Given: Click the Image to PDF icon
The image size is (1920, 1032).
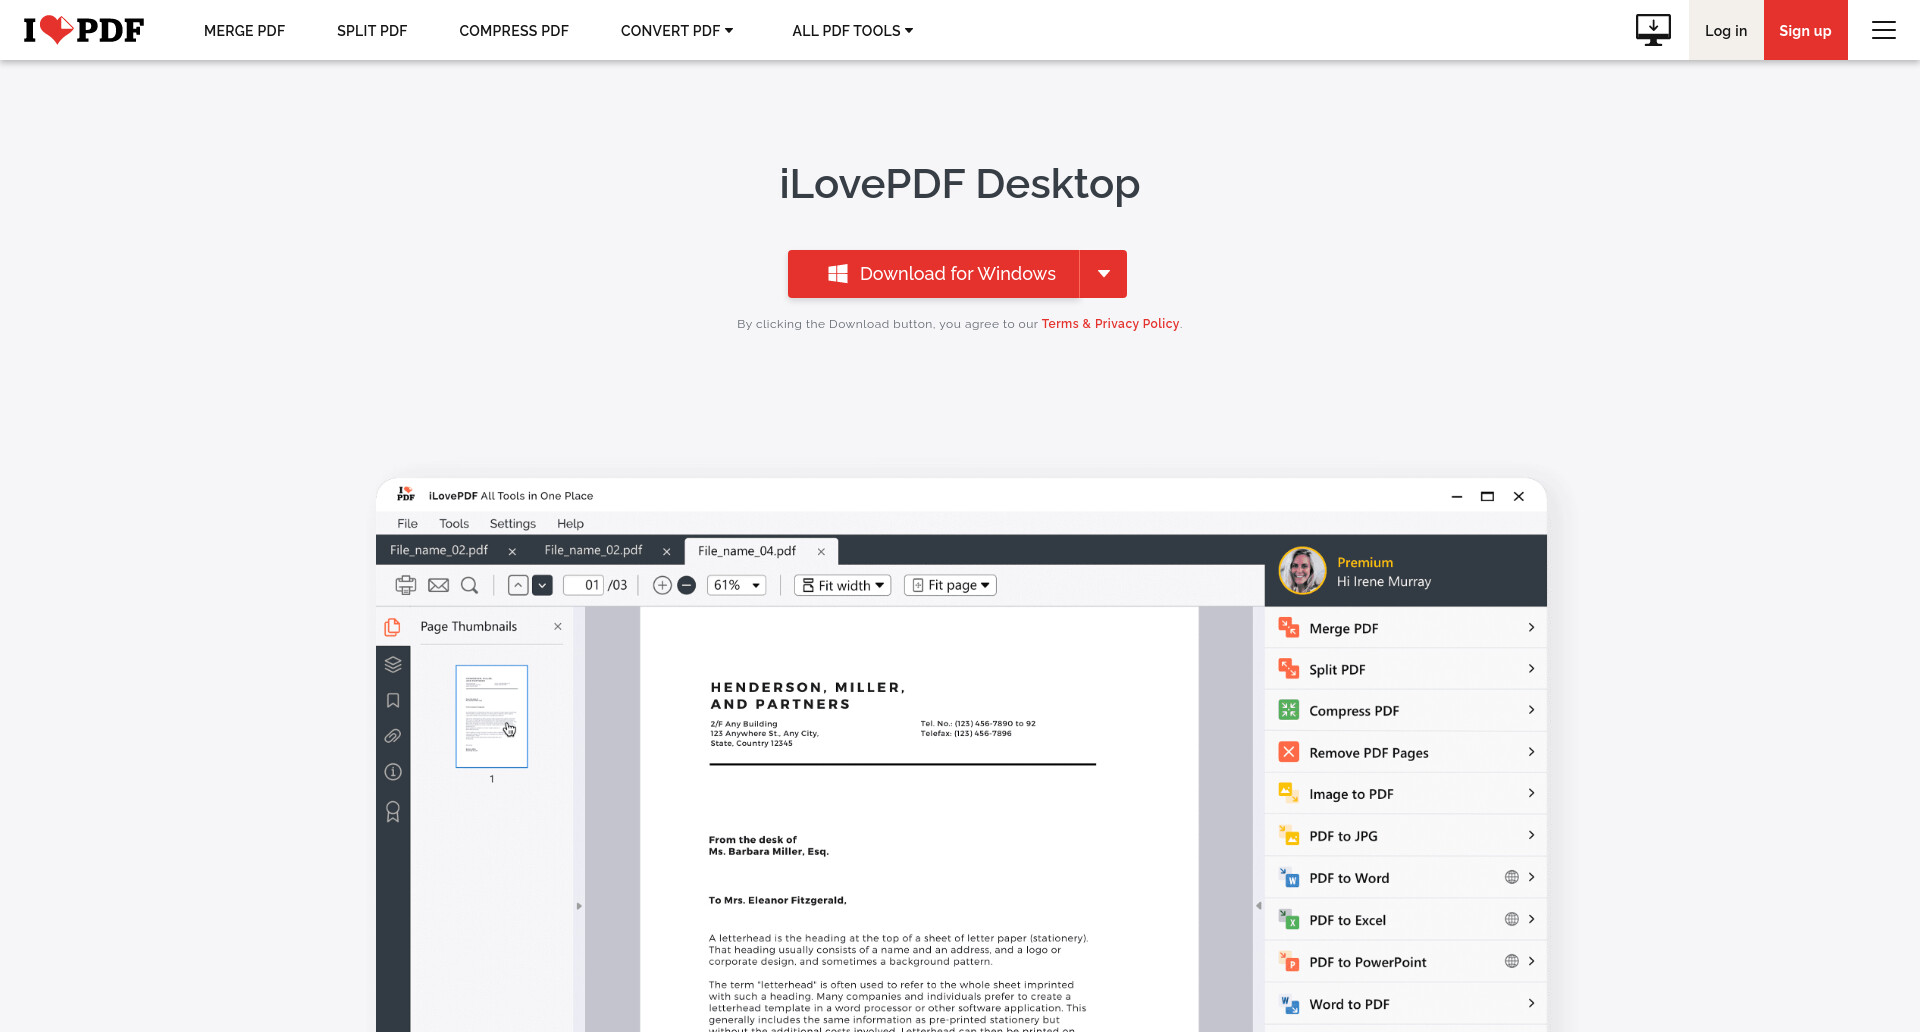Looking at the screenshot, I should [x=1288, y=793].
